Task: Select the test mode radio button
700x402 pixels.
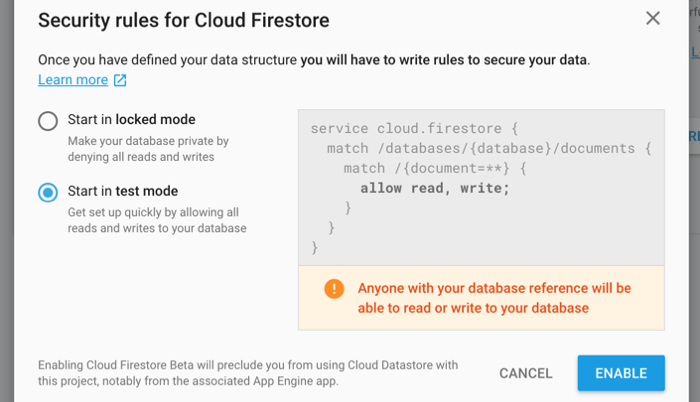Action: 48,193
